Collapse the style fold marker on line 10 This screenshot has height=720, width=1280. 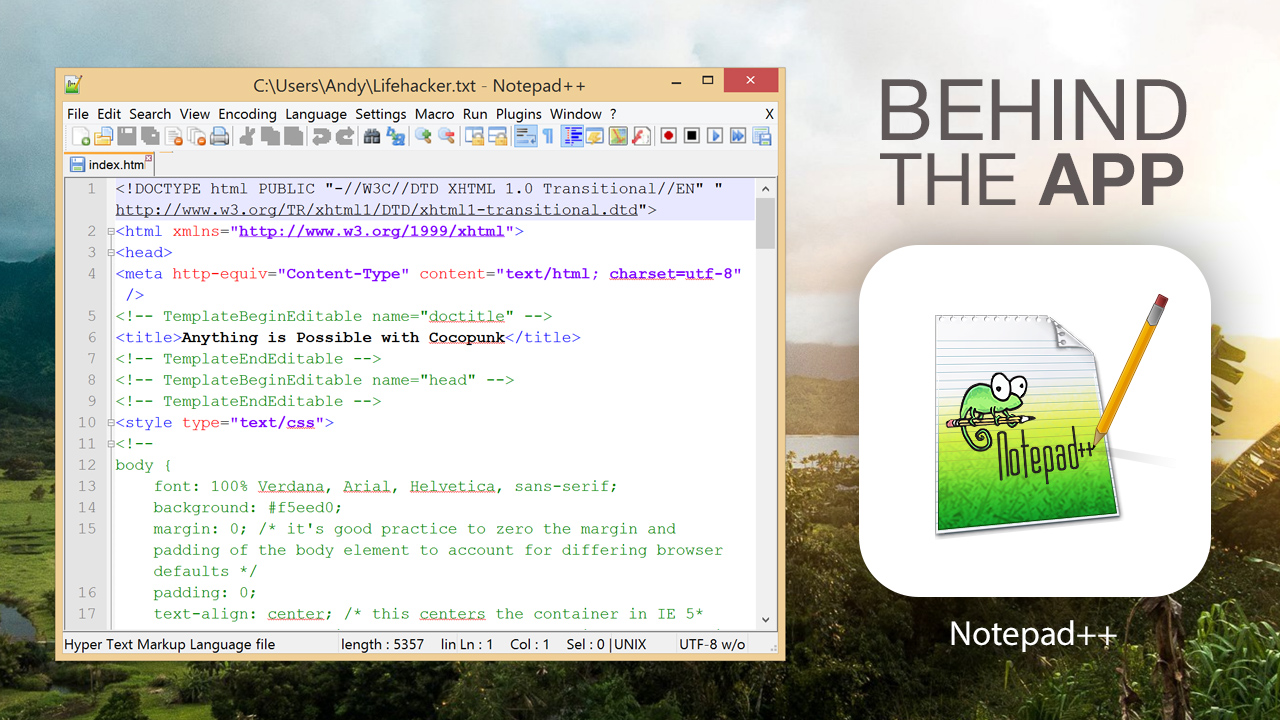(111, 423)
